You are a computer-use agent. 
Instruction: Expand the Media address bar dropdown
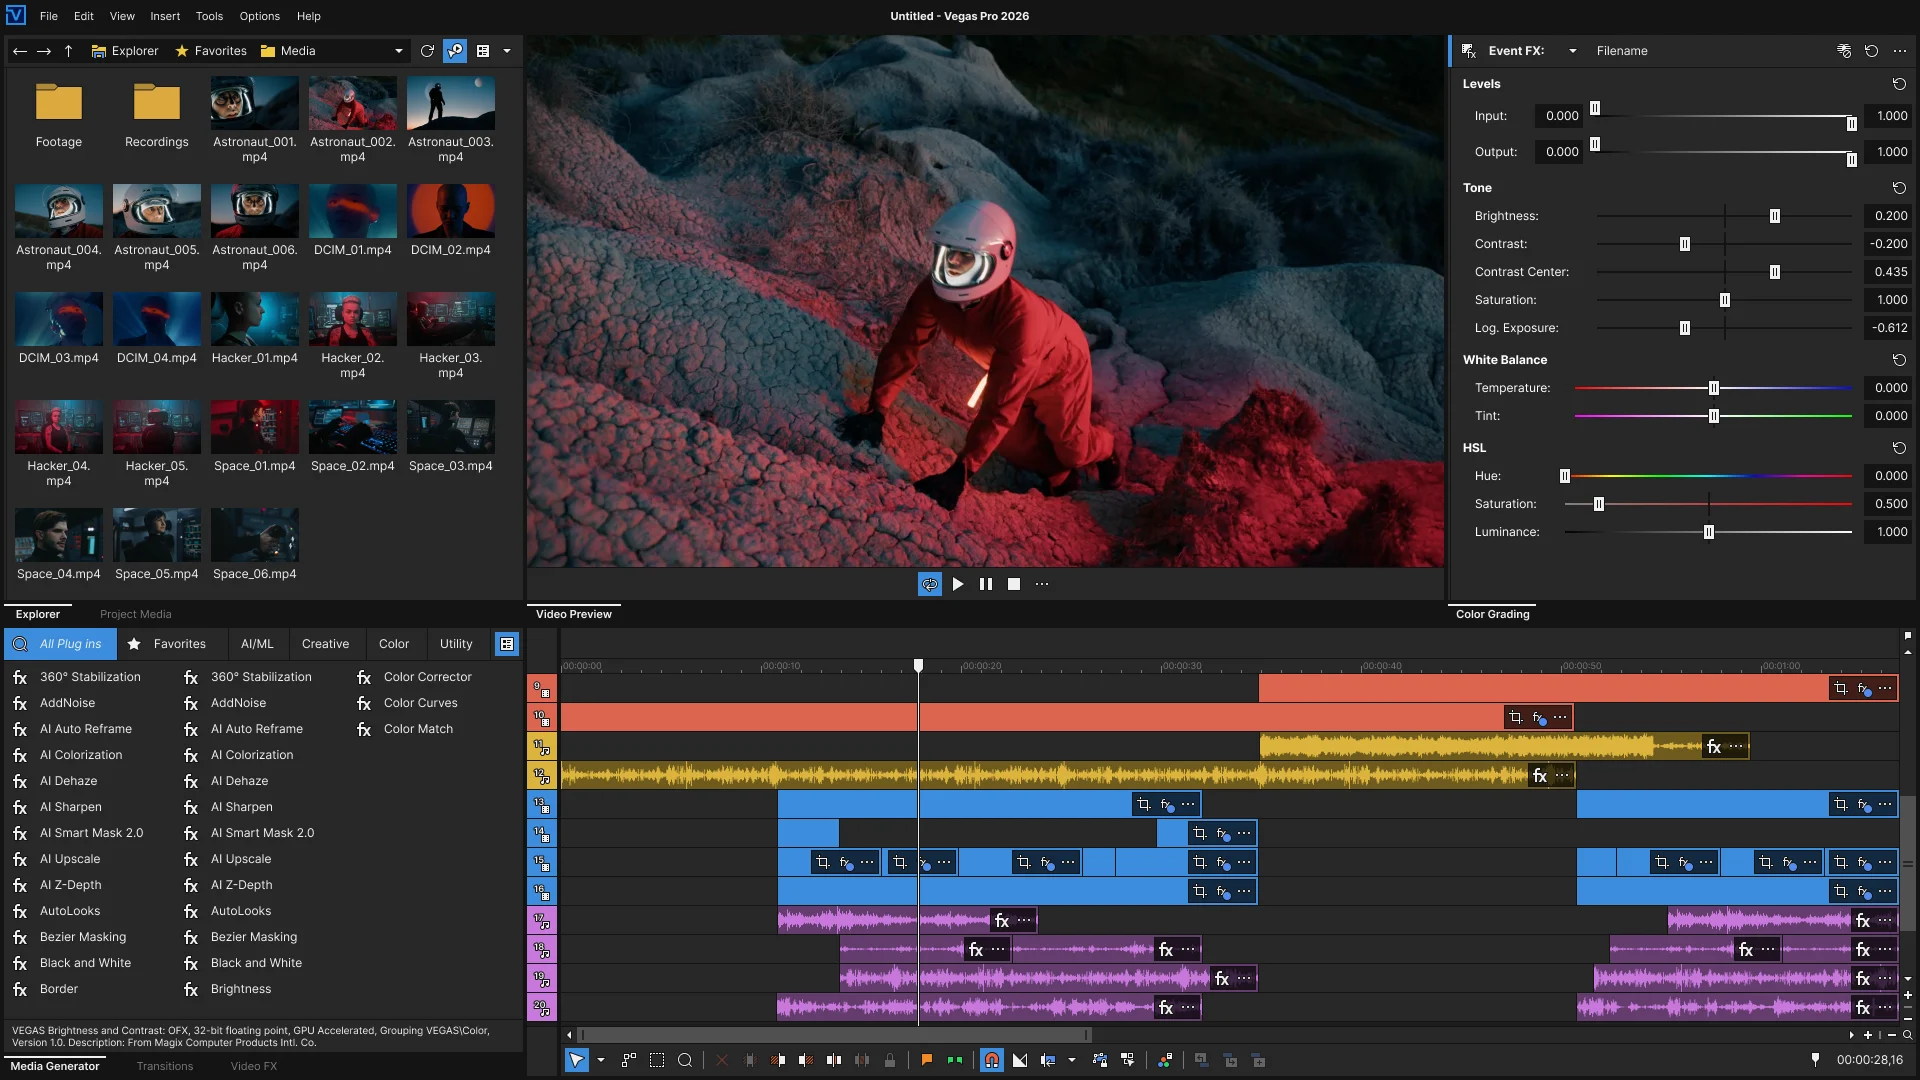pos(398,51)
